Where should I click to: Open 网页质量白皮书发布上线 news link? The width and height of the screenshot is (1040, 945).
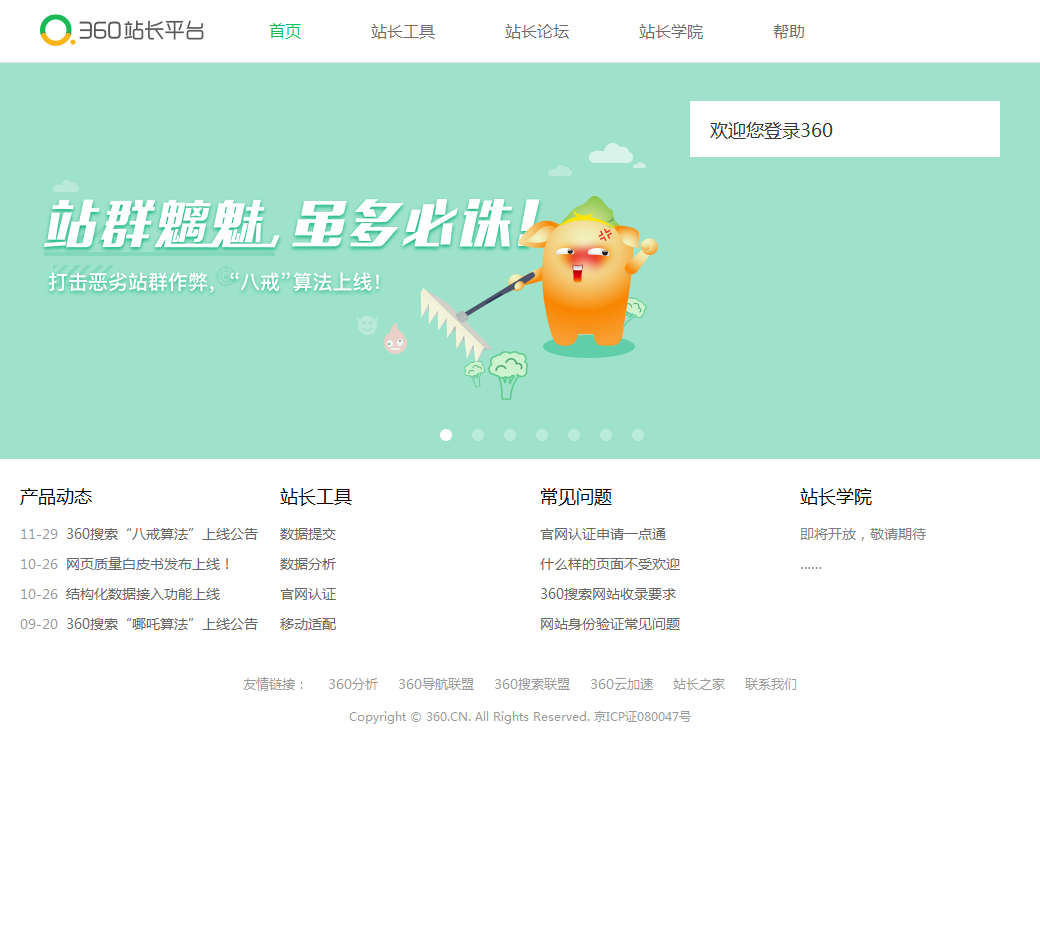point(148,564)
